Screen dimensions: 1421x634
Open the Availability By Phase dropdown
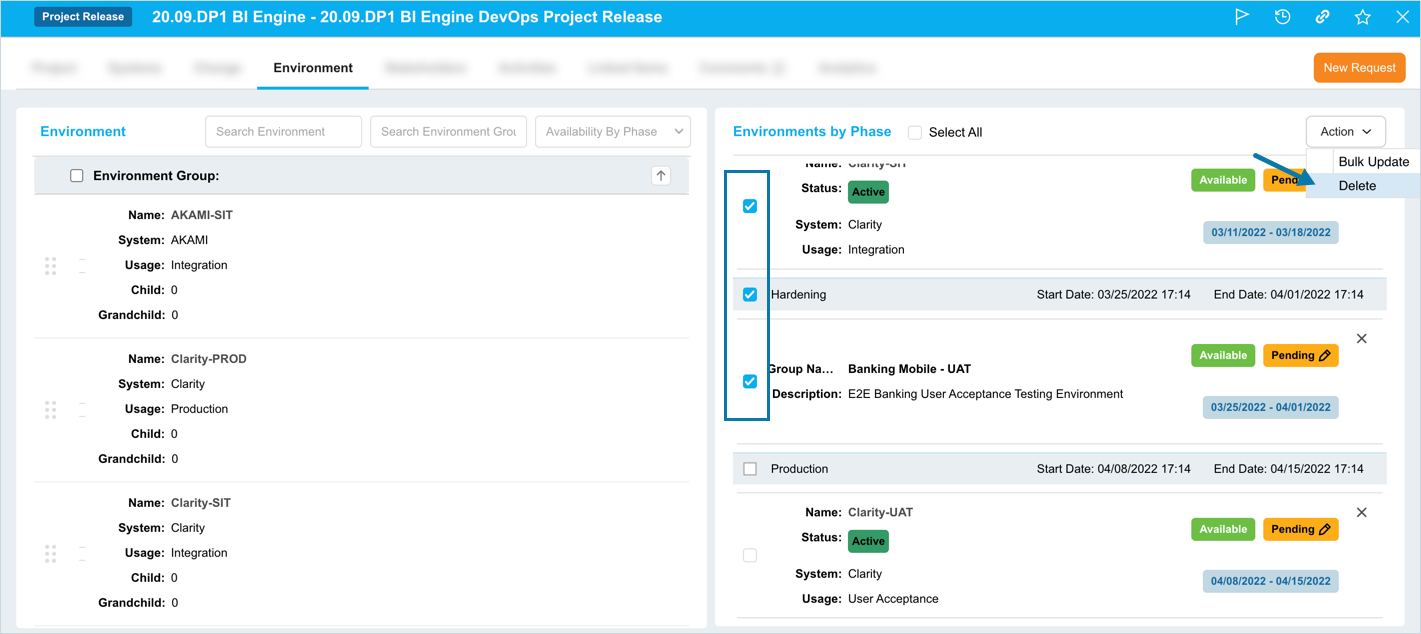tap(612, 132)
